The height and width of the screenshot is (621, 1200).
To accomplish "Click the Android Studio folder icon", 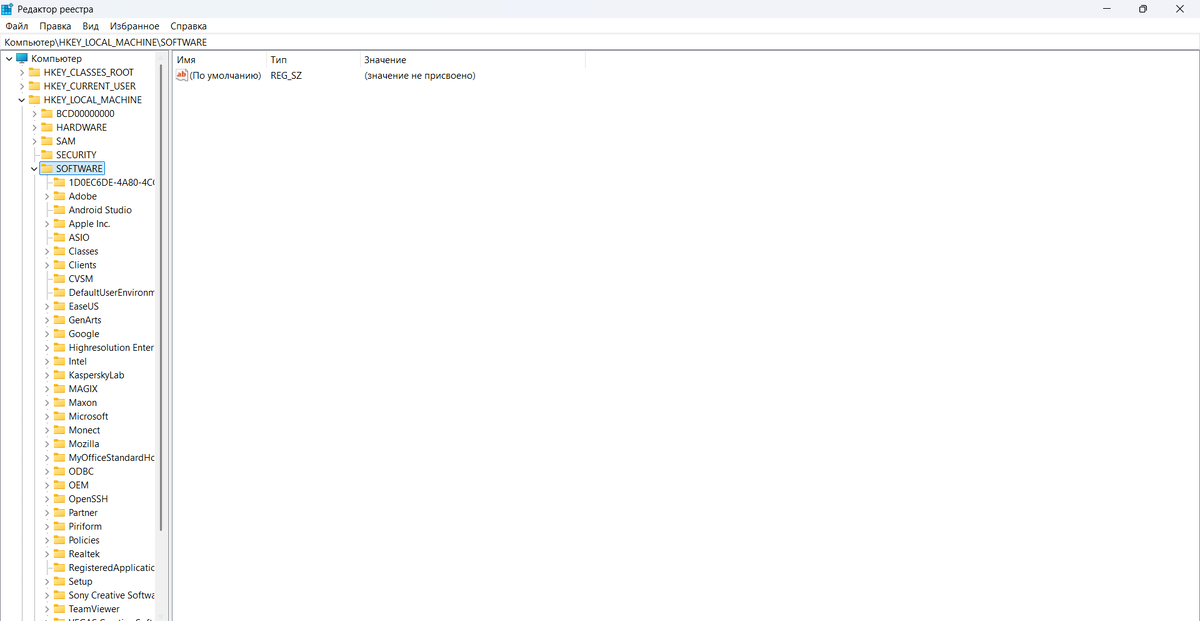I will 59,210.
